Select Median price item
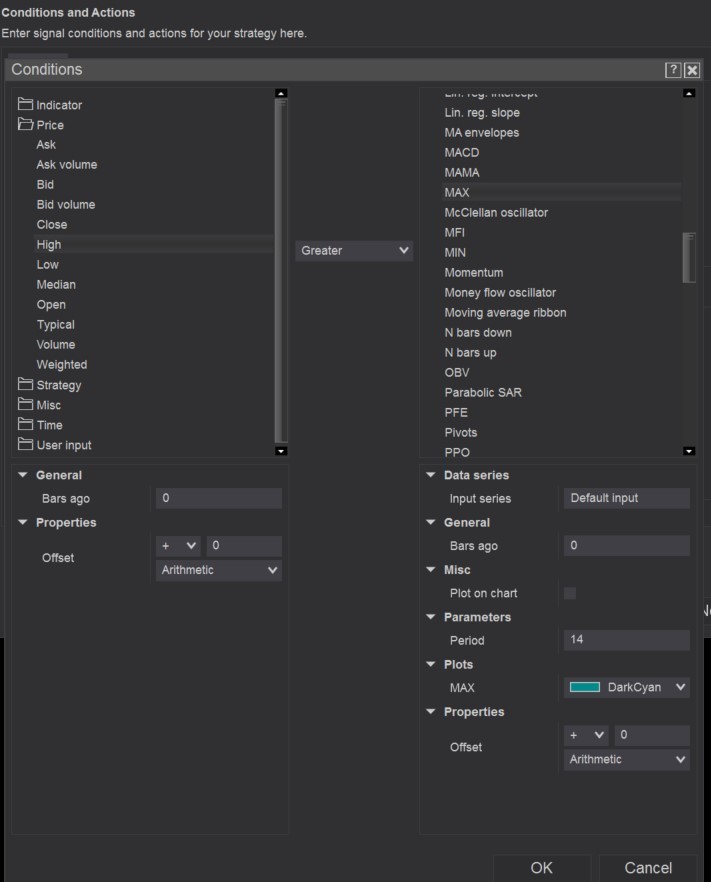Screen dimensions: 711x882 coord(56,285)
